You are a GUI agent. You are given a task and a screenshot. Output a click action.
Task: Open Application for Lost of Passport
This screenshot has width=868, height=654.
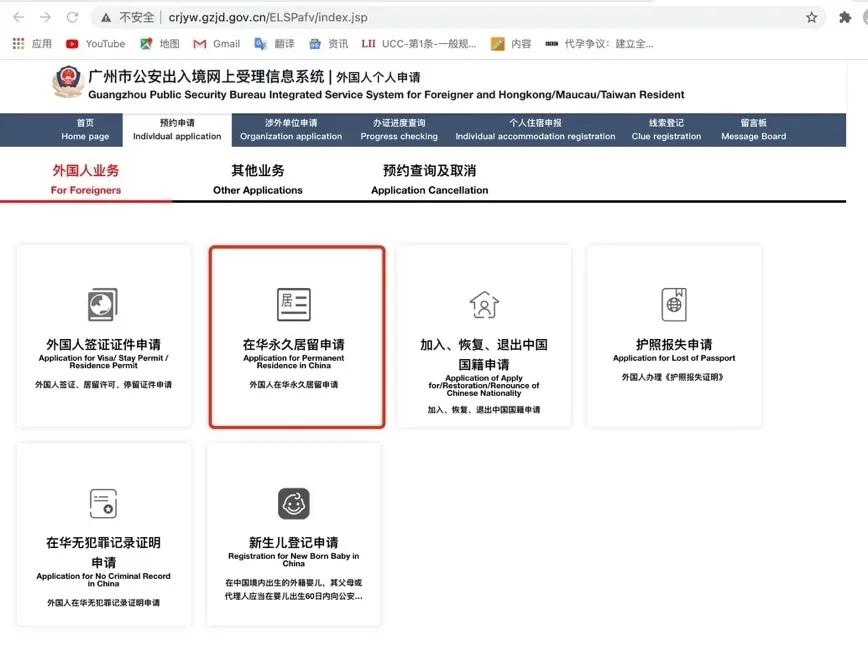pos(673,335)
